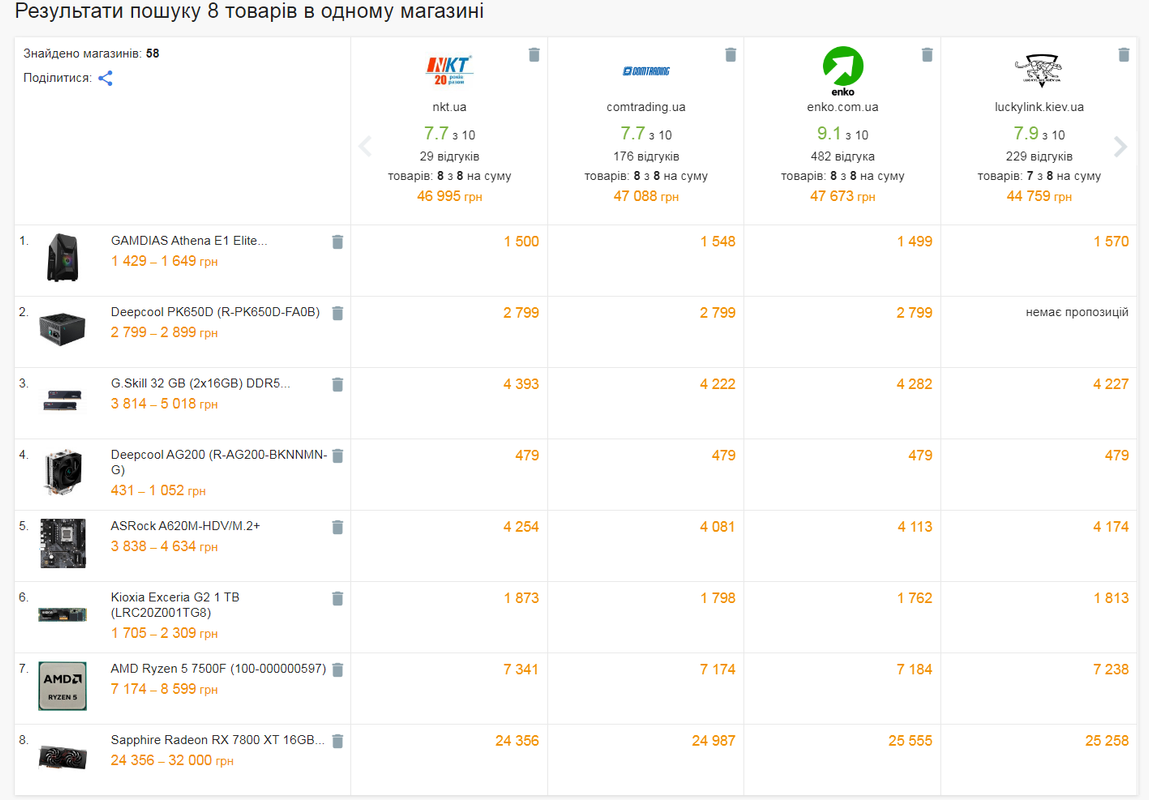Click price 25 555 at enko.com.ua

910,741
